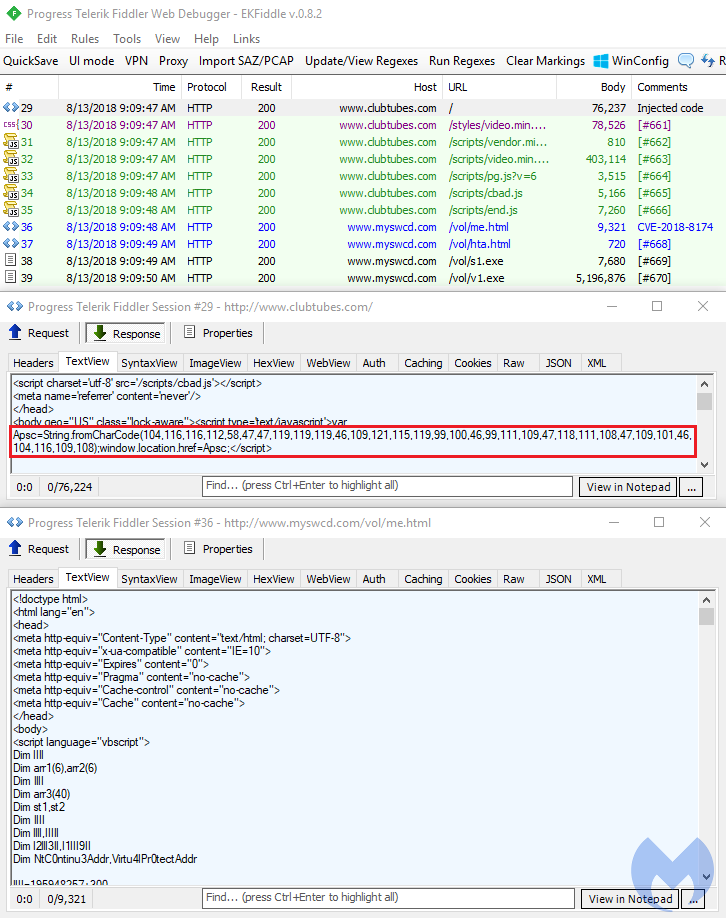
Task: Open ImageView tab in Session #36 window
Action: (215, 579)
